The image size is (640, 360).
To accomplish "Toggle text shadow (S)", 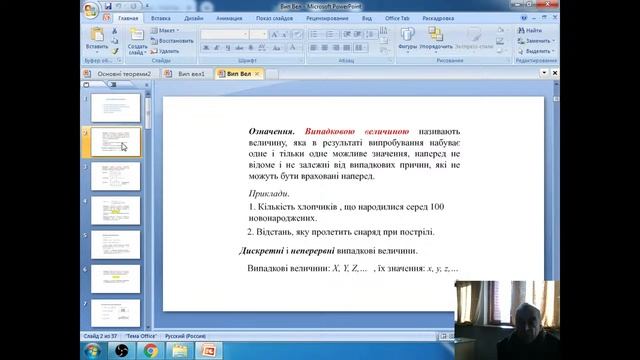I will 251,48.
